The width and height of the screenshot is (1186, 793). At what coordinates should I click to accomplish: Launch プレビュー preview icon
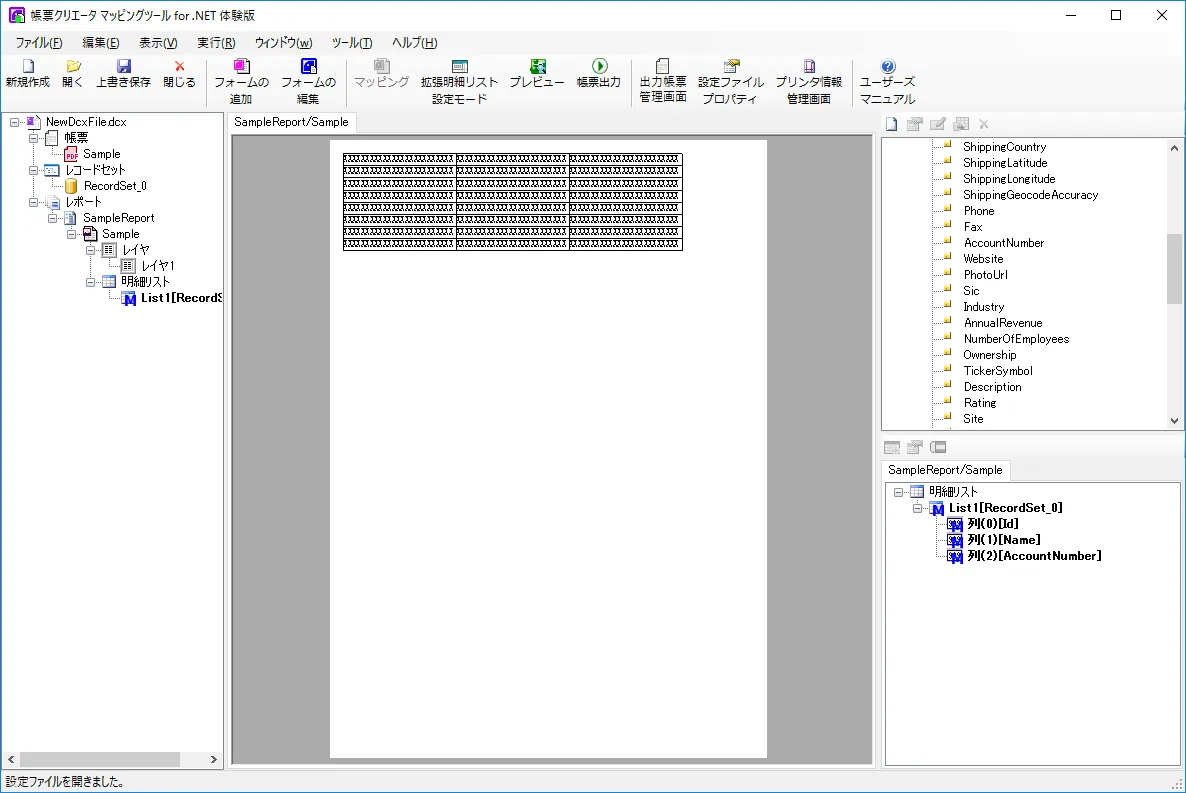(x=537, y=66)
